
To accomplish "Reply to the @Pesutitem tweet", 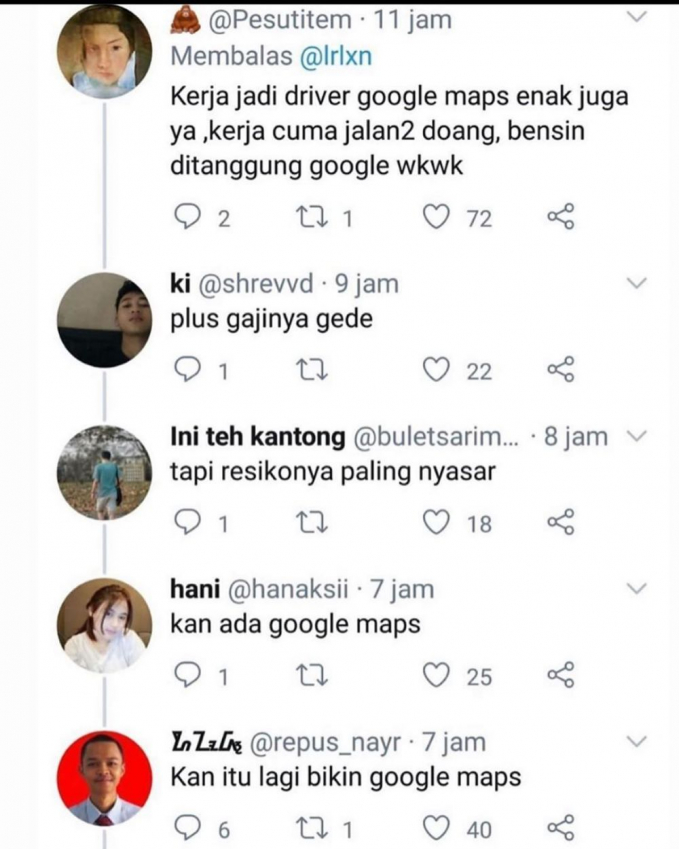I will coord(188,218).
